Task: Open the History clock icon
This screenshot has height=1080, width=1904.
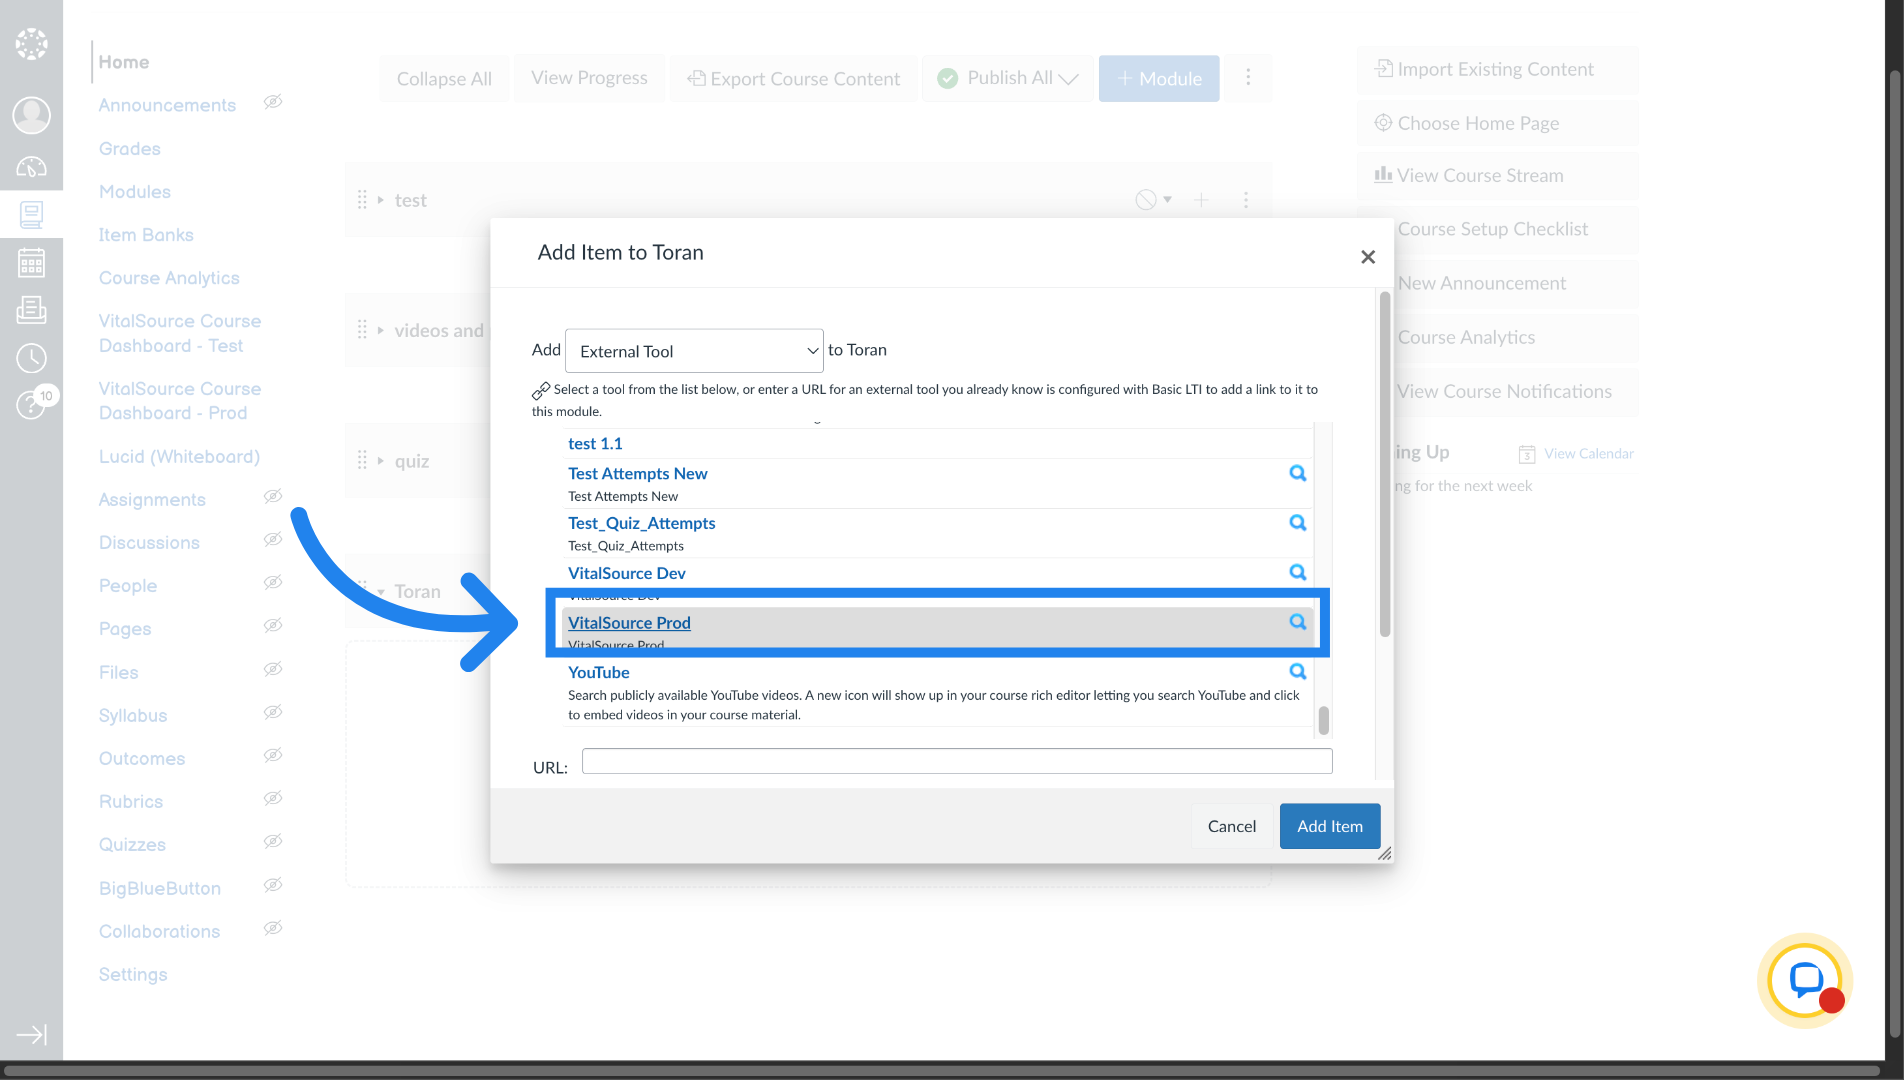Action: pos(31,358)
